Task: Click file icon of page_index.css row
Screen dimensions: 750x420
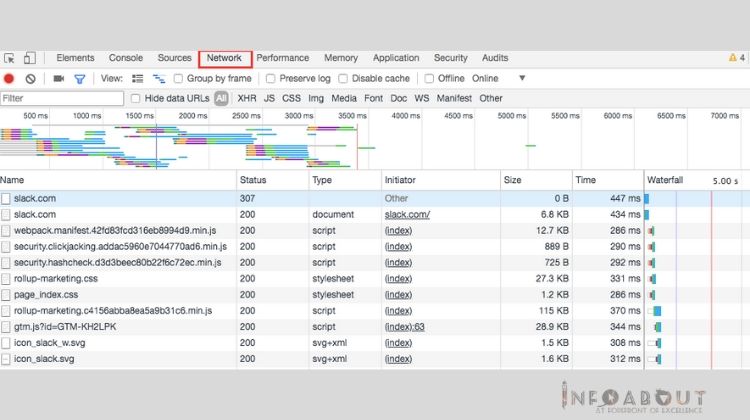Action: pos(5,295)
